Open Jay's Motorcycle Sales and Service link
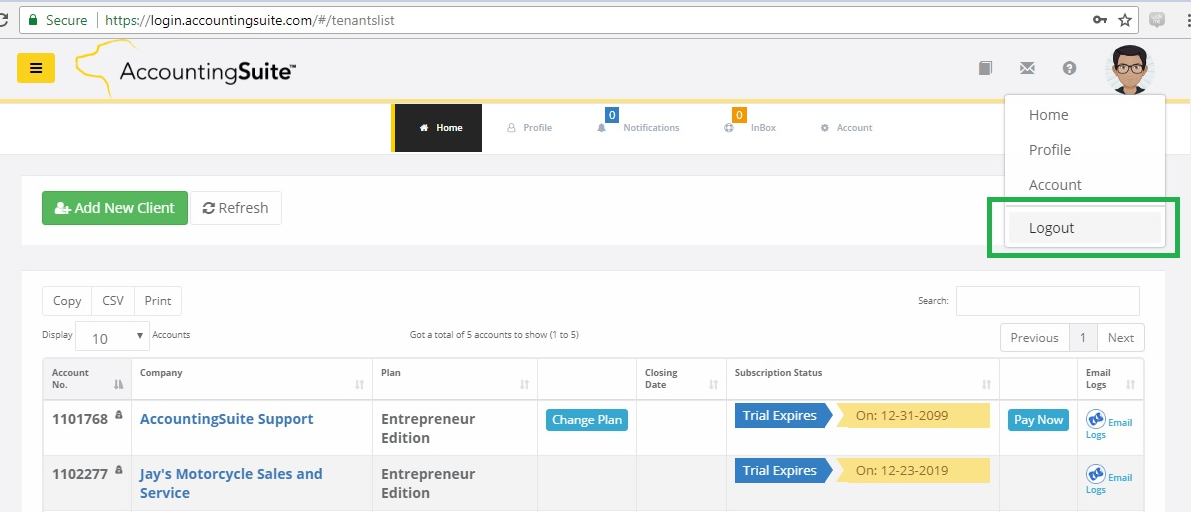Screen dimensions: 1191x512 [231, 483]
